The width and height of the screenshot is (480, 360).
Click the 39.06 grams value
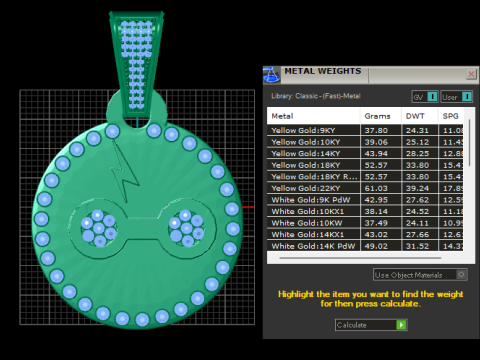pyautogui.click(x=376, y=142)
